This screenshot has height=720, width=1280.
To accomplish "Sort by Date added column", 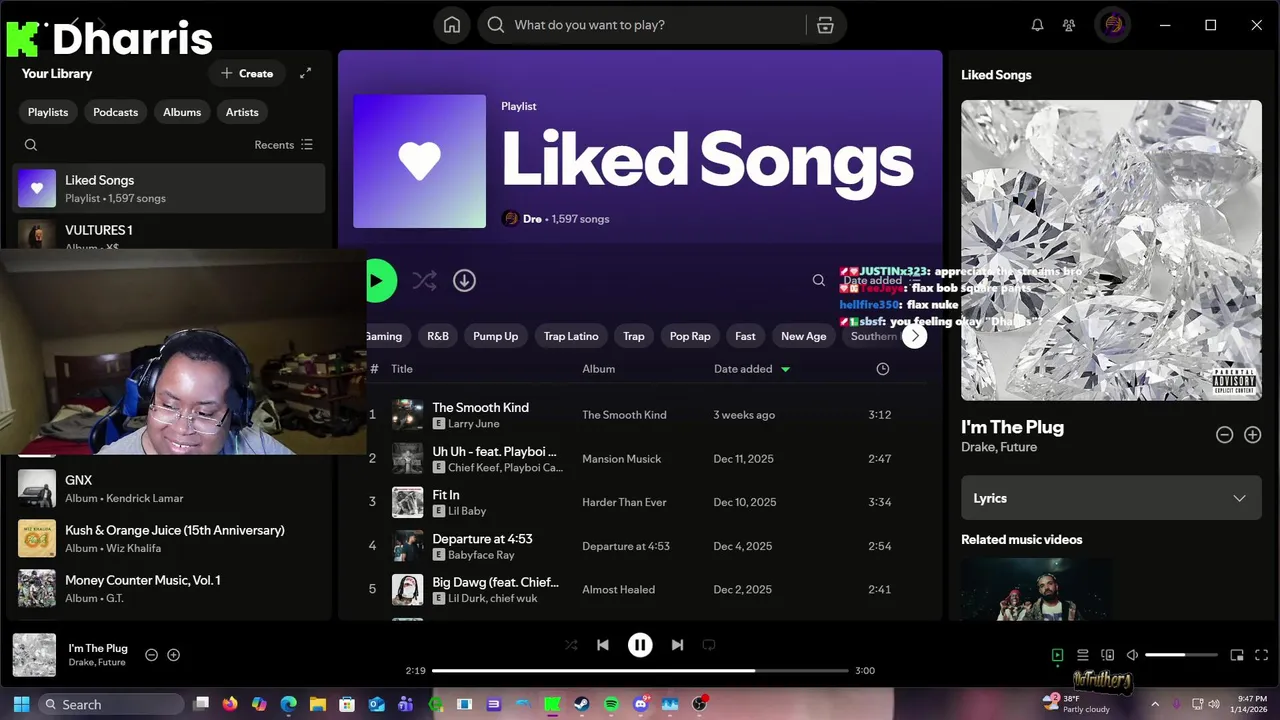I will (743, 369).
